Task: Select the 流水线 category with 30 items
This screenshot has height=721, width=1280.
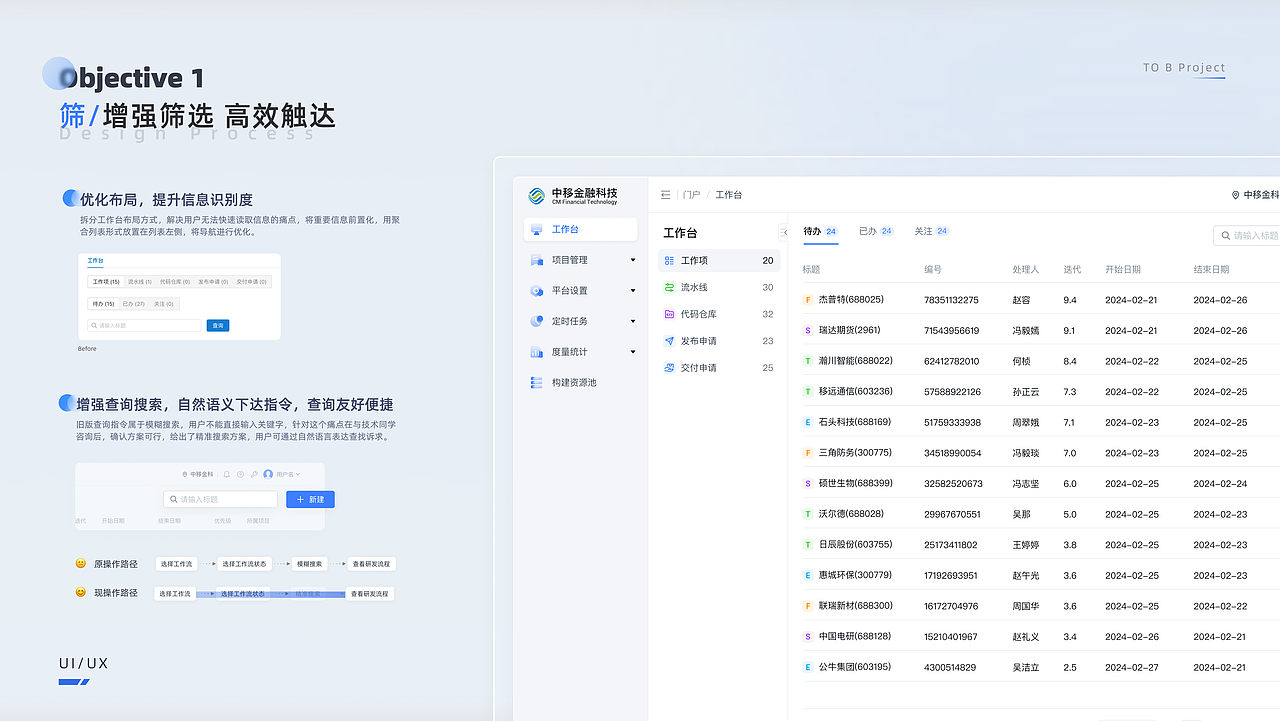Action: pyautogui.click(x=719, y=288)
